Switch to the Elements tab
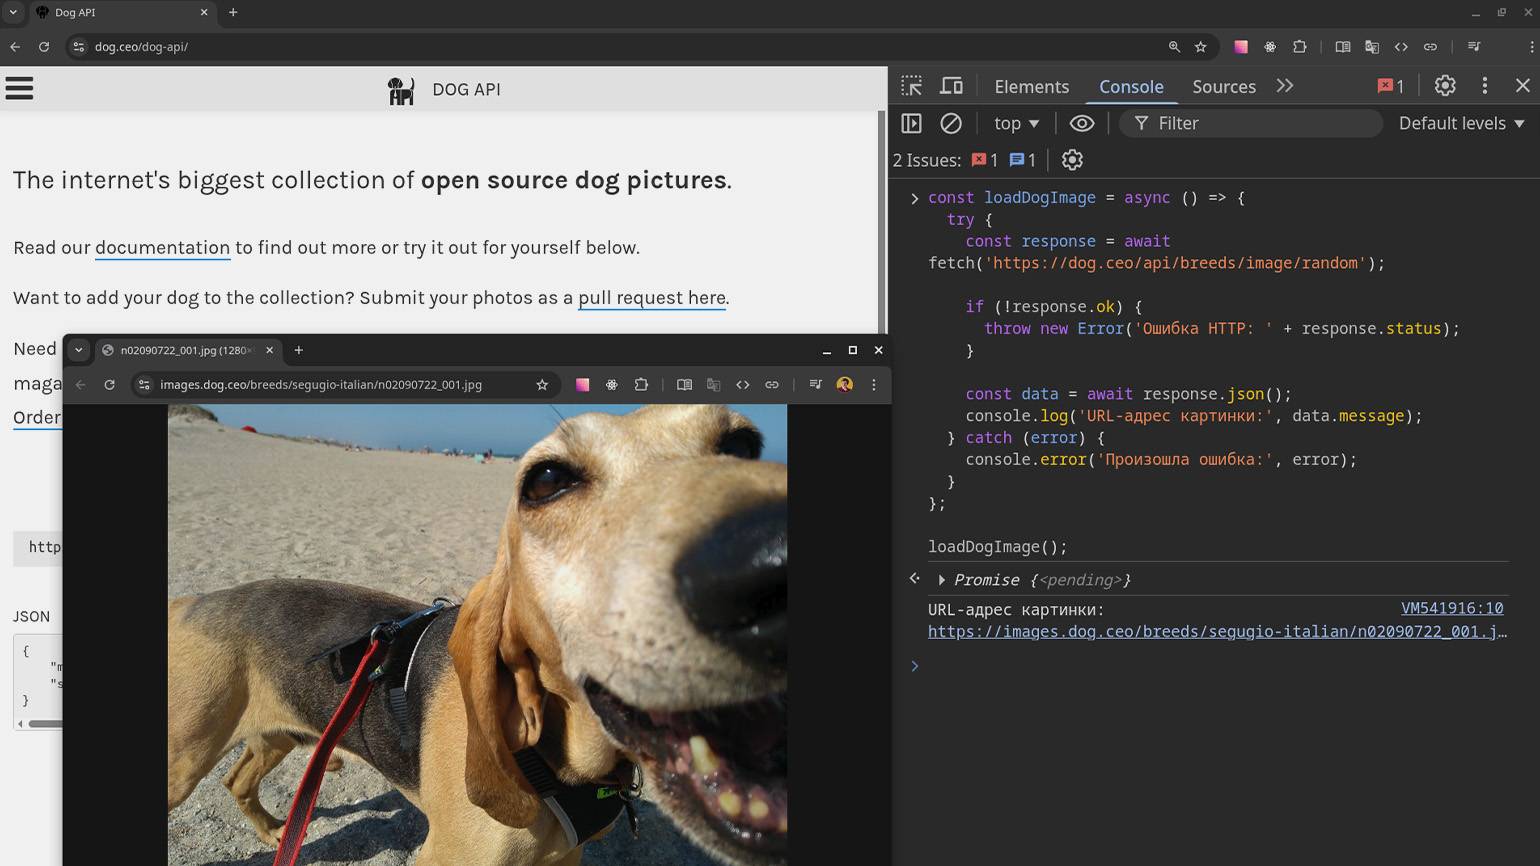This screenshot has height=866, width=1540. [x=1031, y=87]
